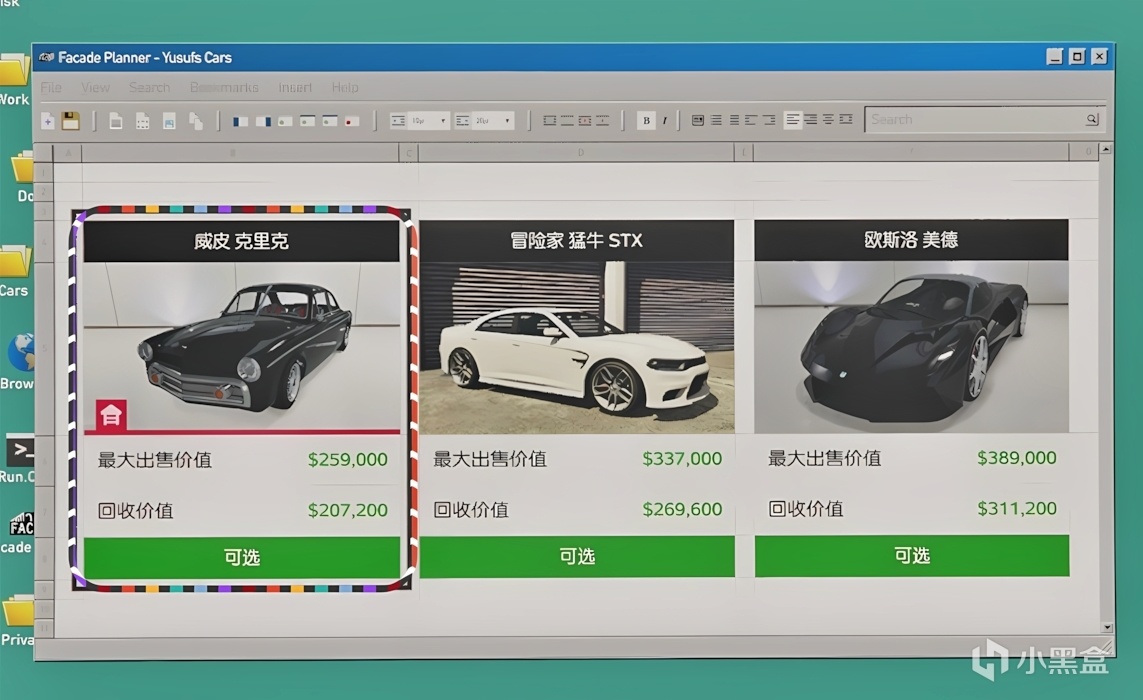Click 回收价值 label under 欧斯洛 美德
The width and height of the screenshot is (1143, 700).
(x=806, y=509)
